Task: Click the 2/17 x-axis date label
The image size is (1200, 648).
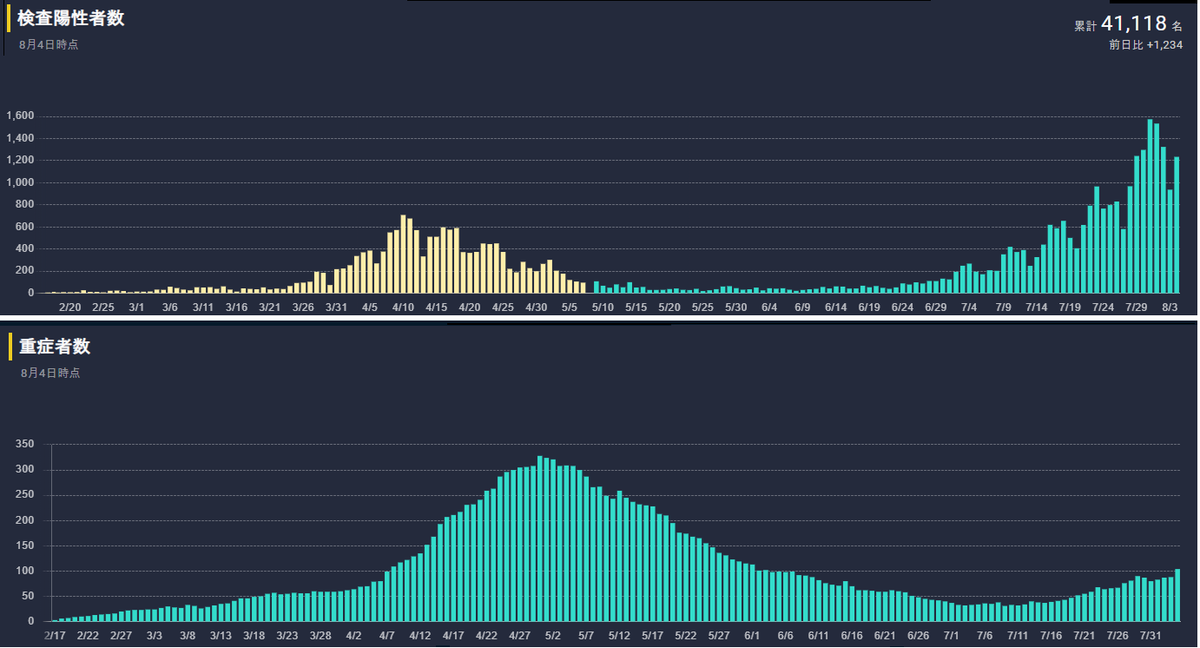Action: click(55, 635)
